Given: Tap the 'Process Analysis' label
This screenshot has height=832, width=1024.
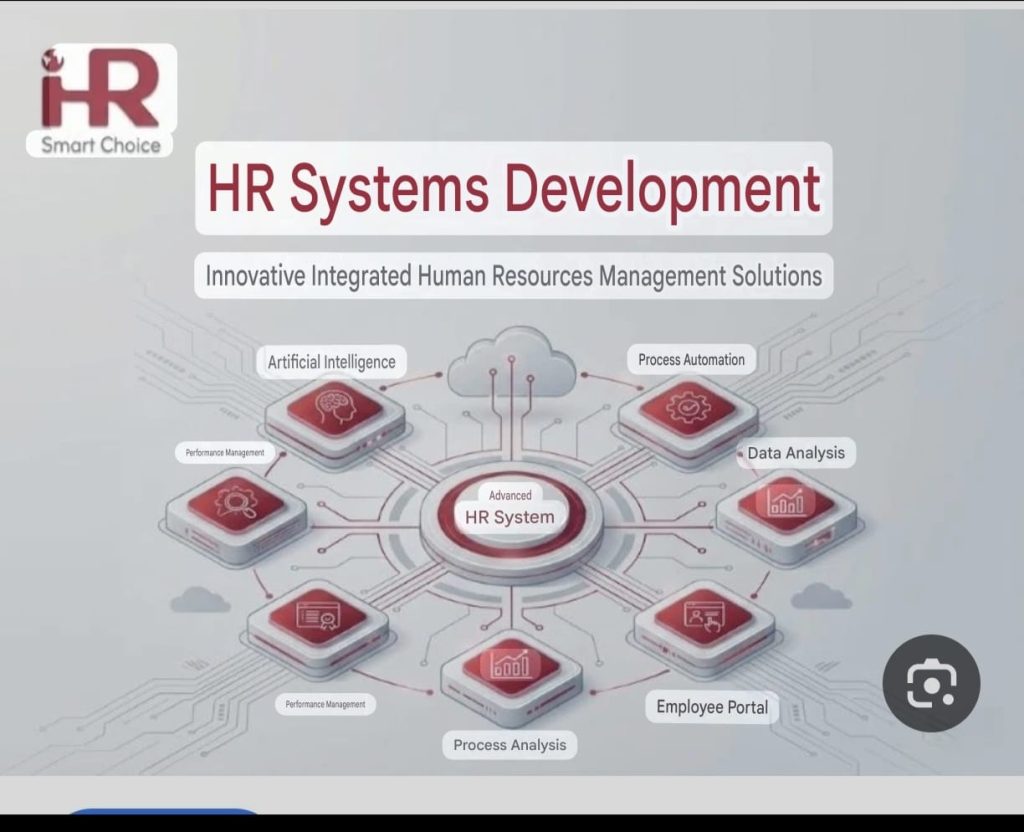Looking at the screenshot, I should pyautogui.click(x=509, y=744).
